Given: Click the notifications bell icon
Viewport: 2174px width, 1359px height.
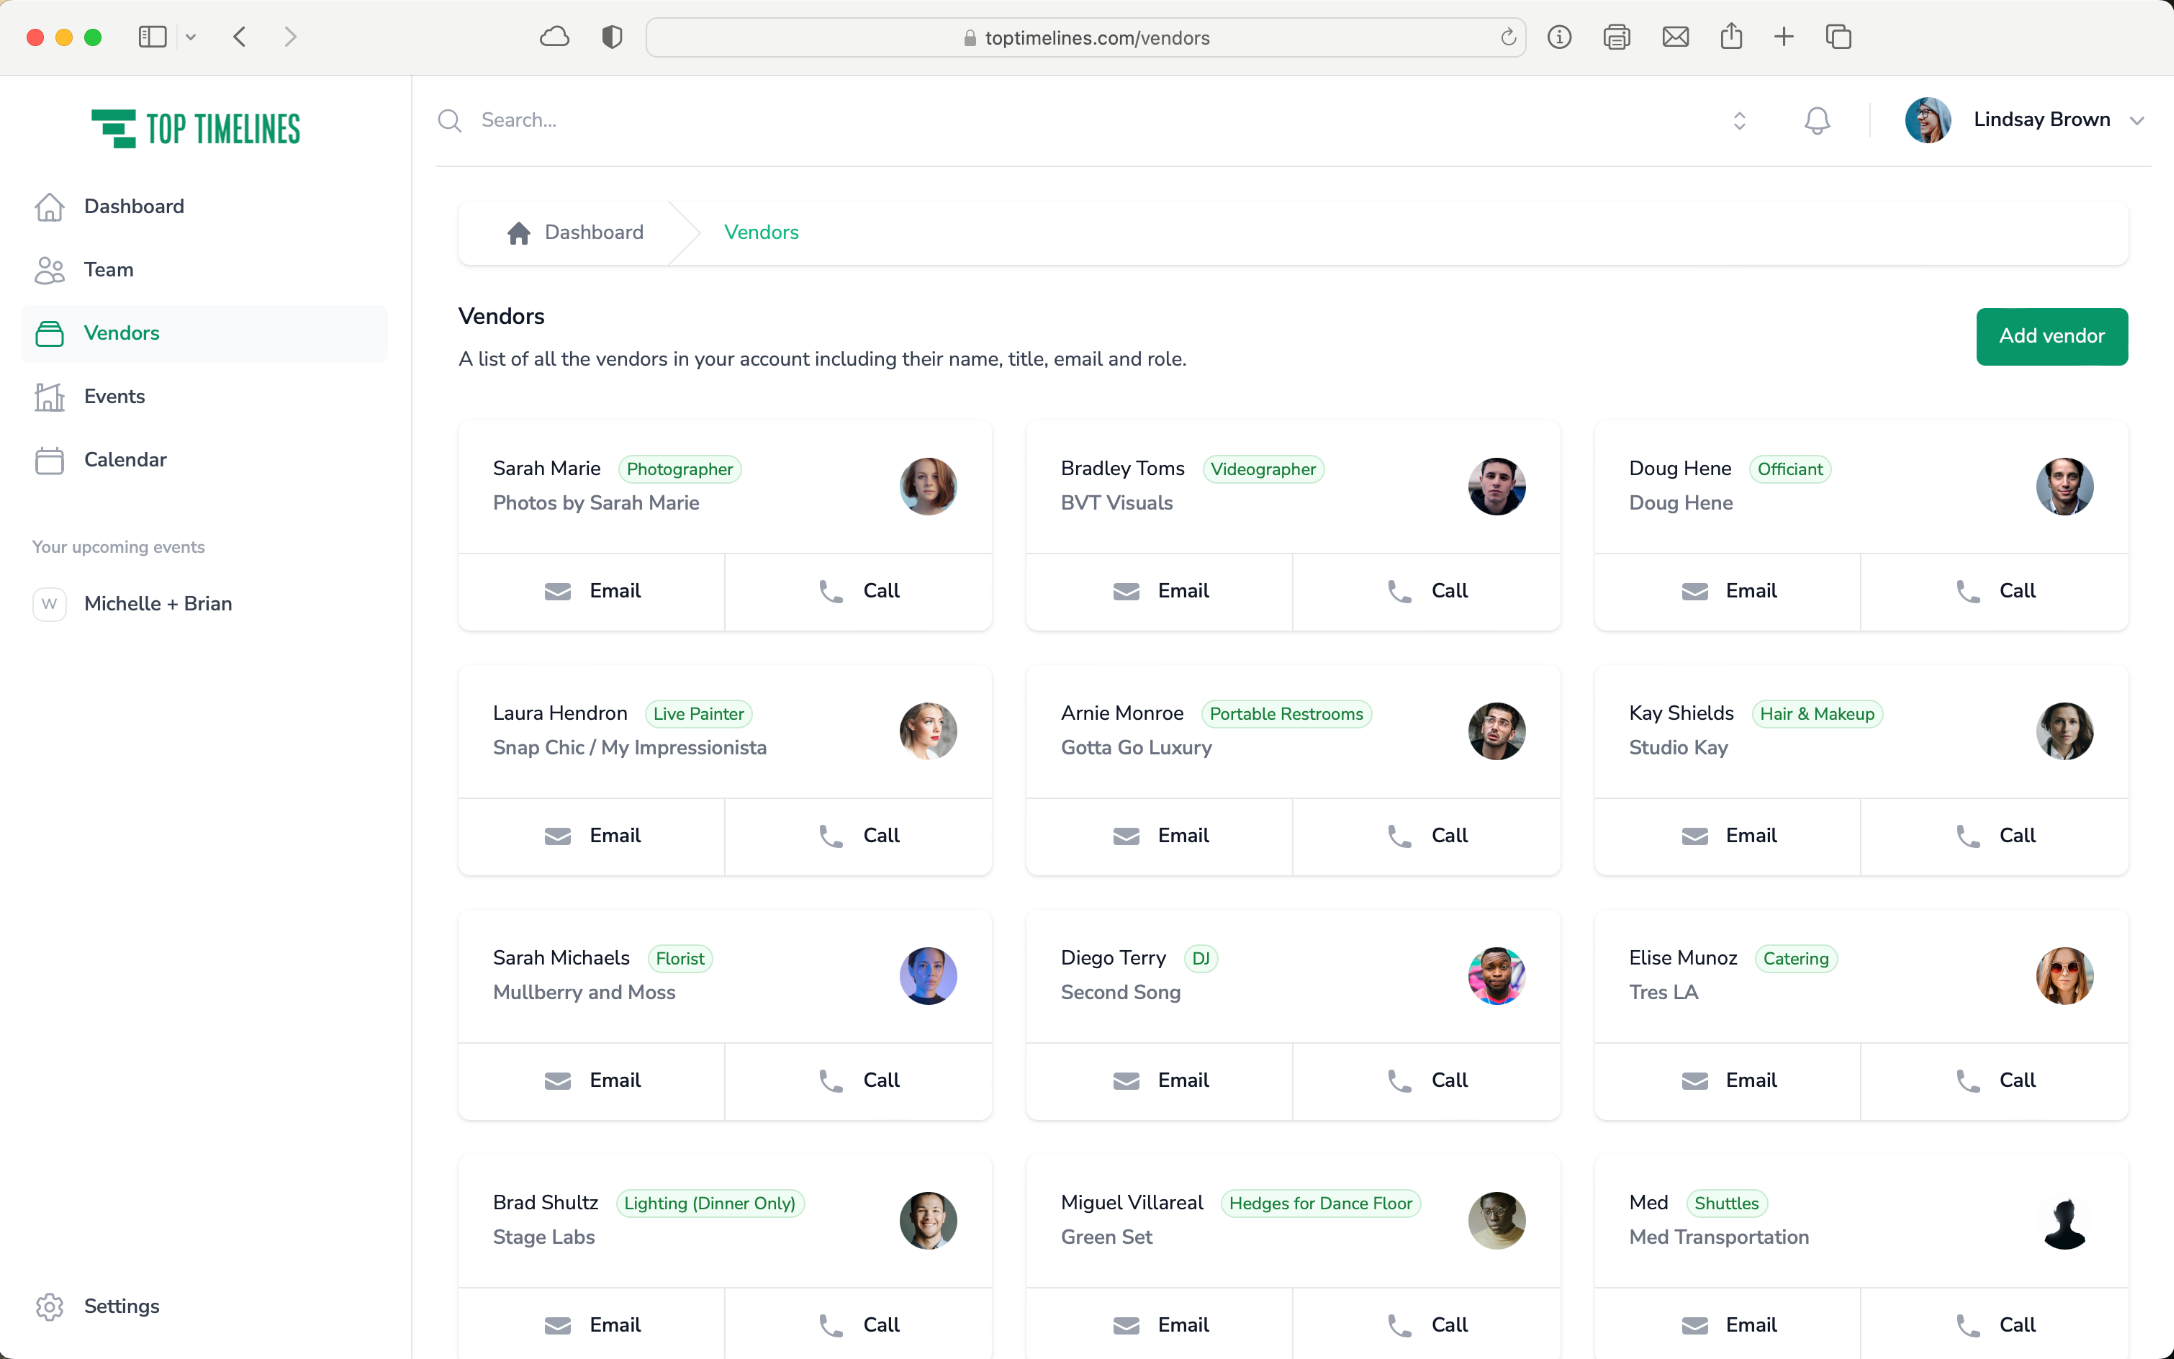Looking at the screenshot, I should (1817, 121).
